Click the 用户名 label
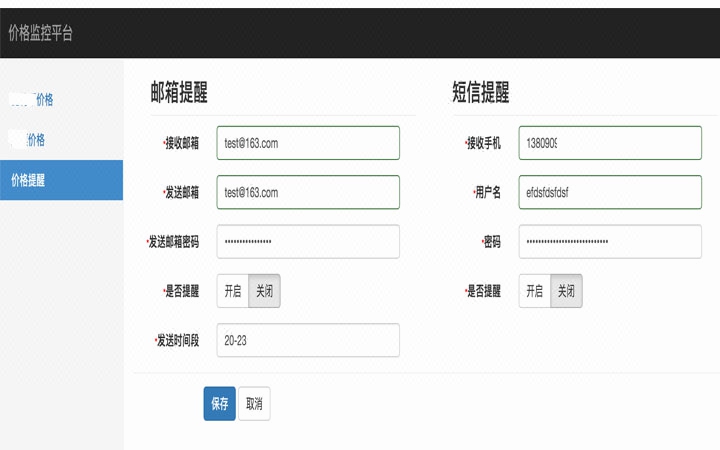The image size is (720, 450). coord(487,192)
